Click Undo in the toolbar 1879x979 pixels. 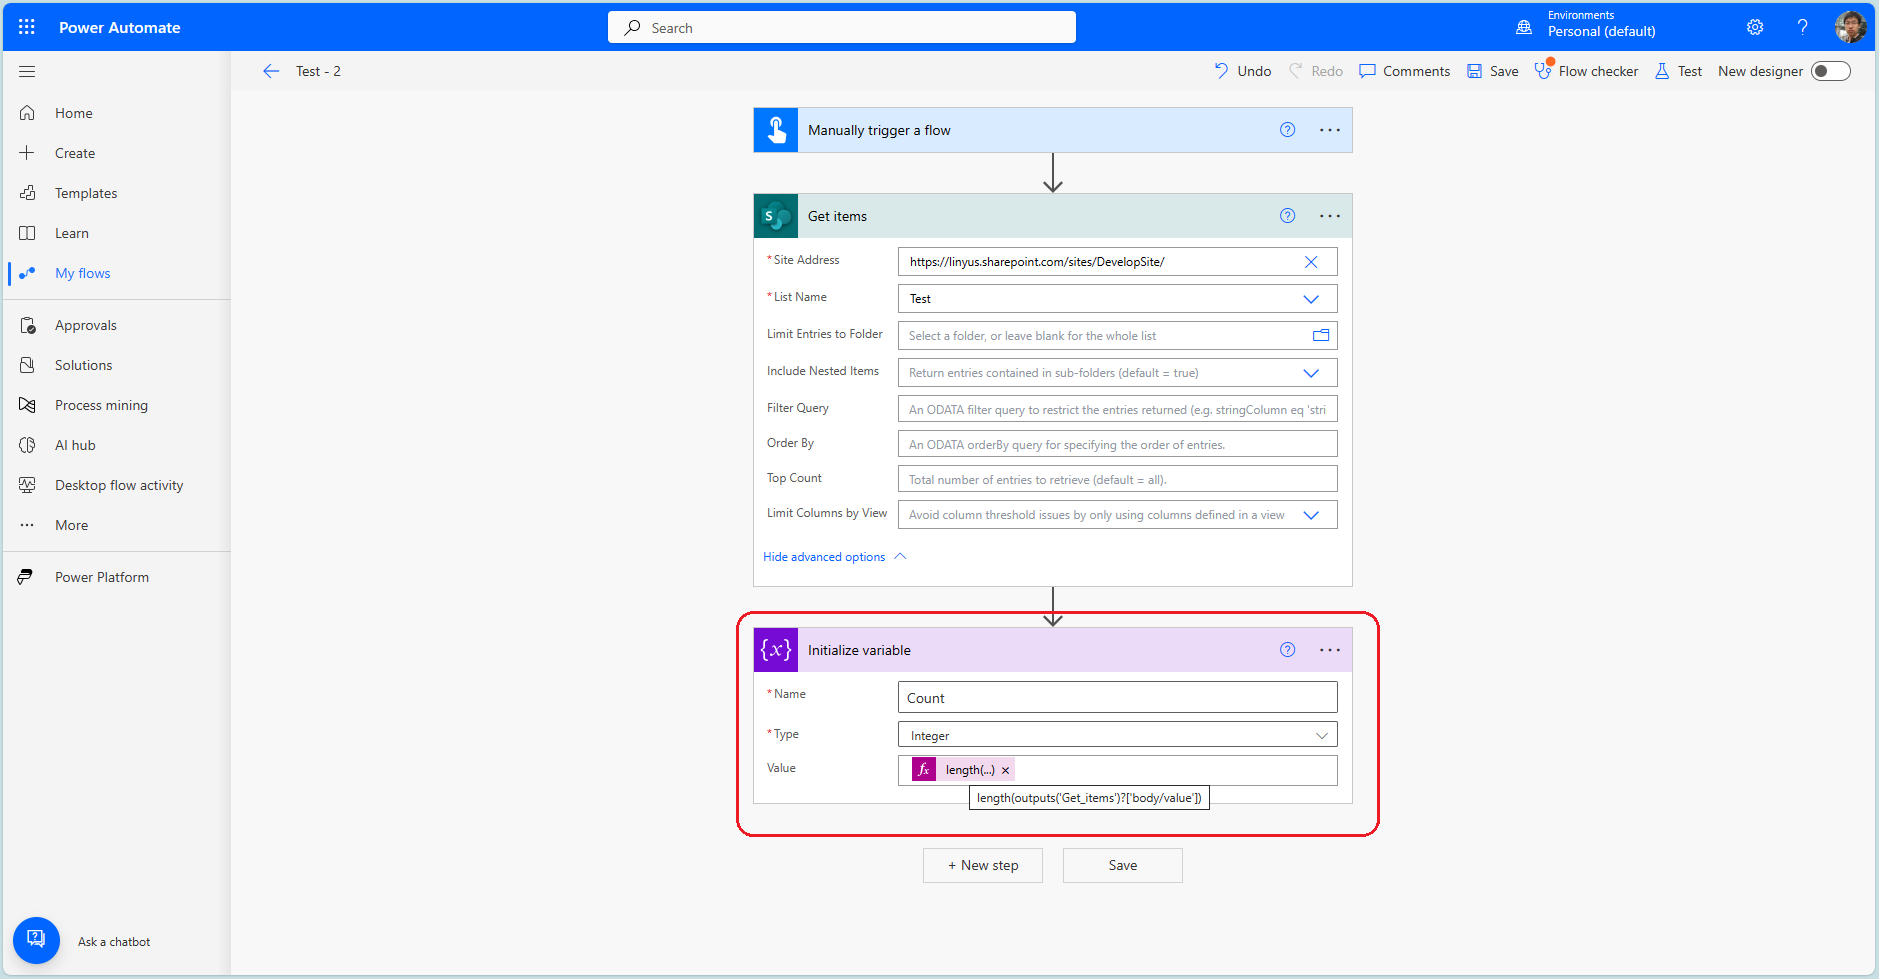tap(1242, 71)
